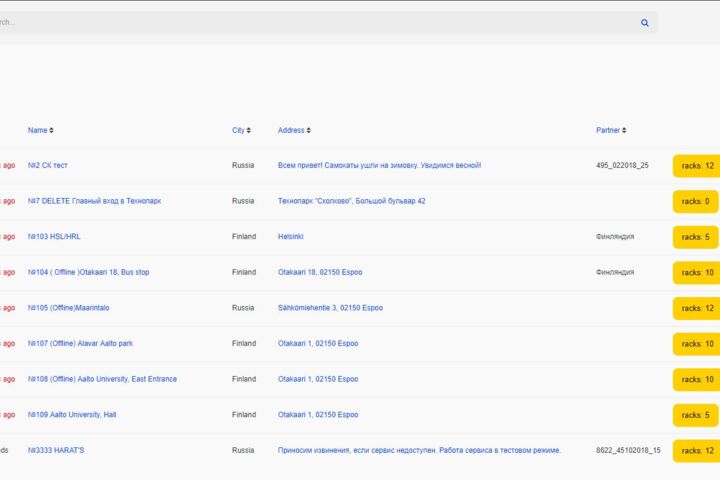Viewport: 720px width, 480px height.
Task: Open station №3333 HARAT'S
Action: click(x=56, y=450)
